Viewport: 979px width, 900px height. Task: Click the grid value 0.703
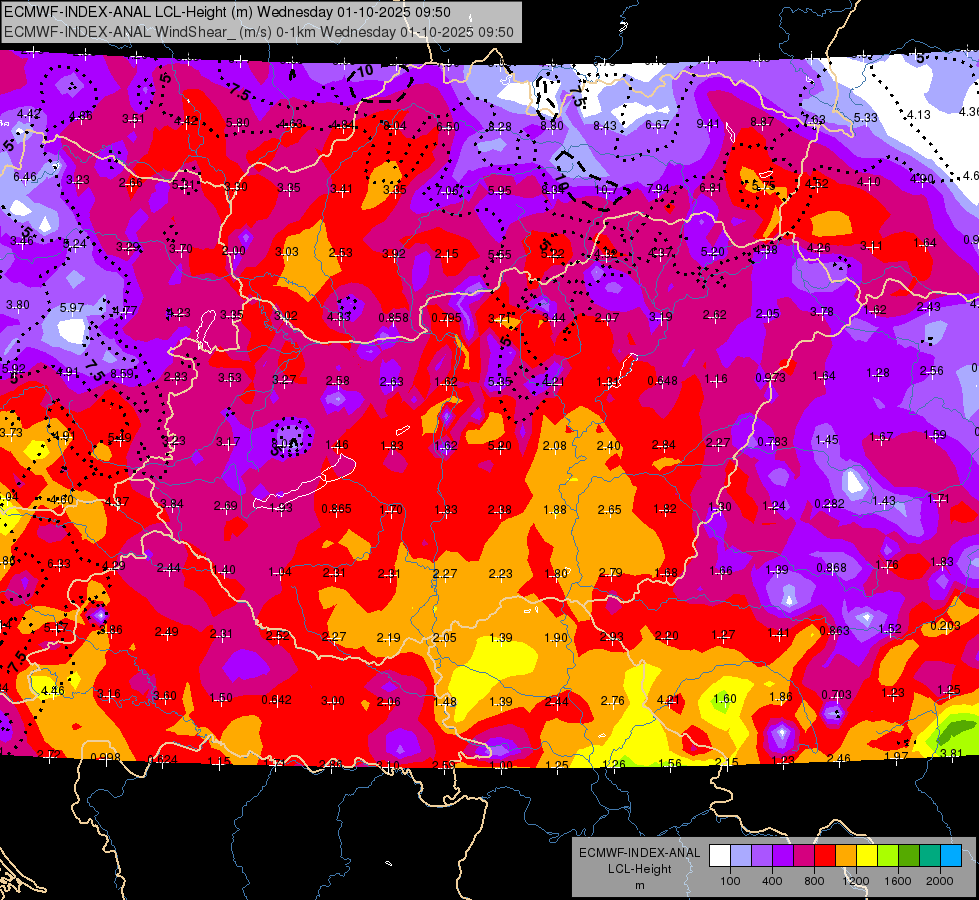836,695
